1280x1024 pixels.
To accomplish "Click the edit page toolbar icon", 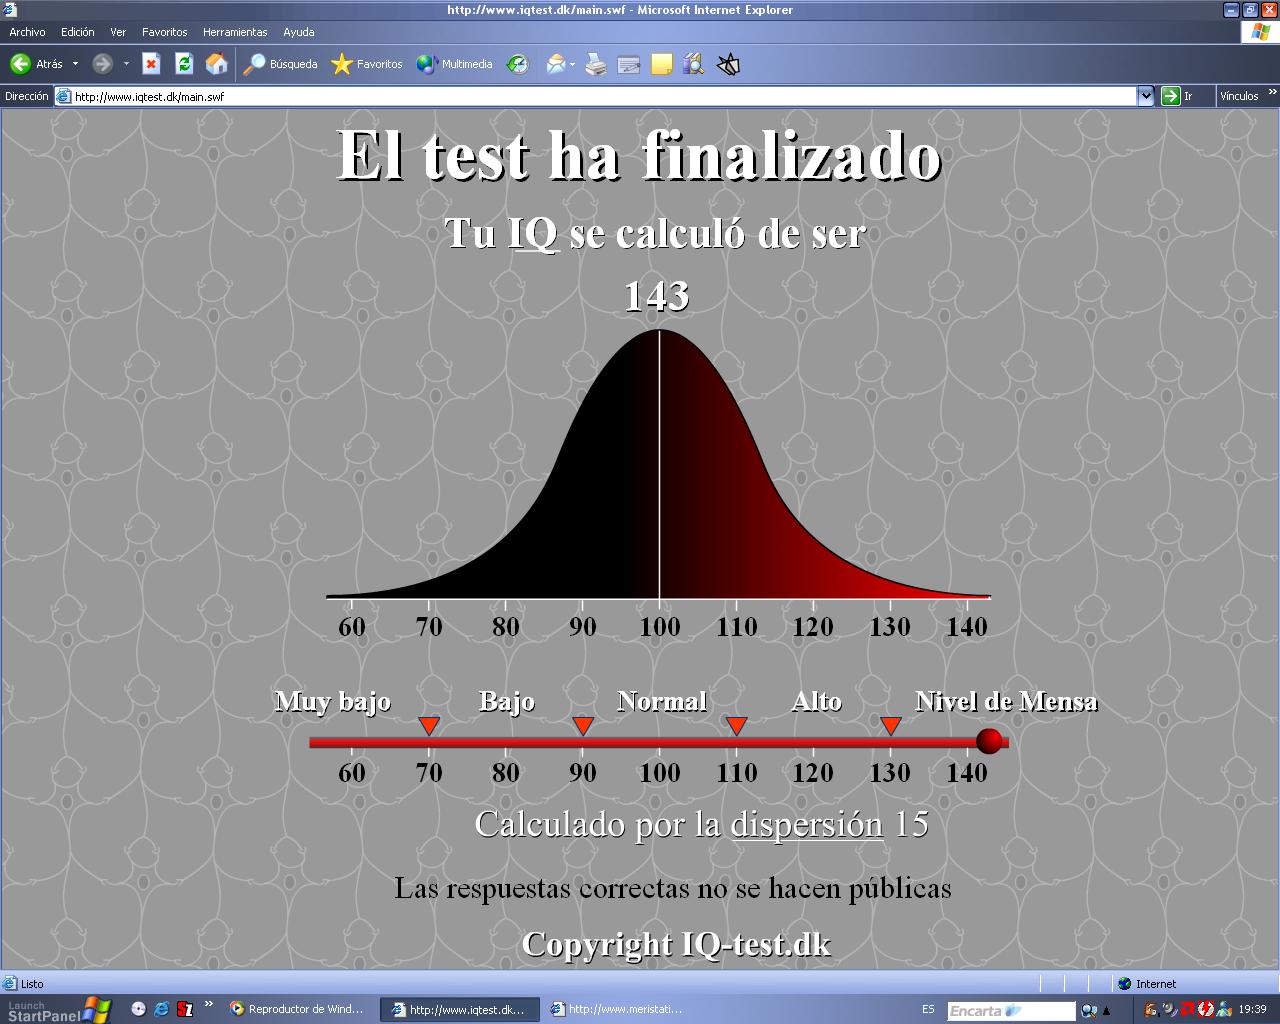I will pos(629,64).
